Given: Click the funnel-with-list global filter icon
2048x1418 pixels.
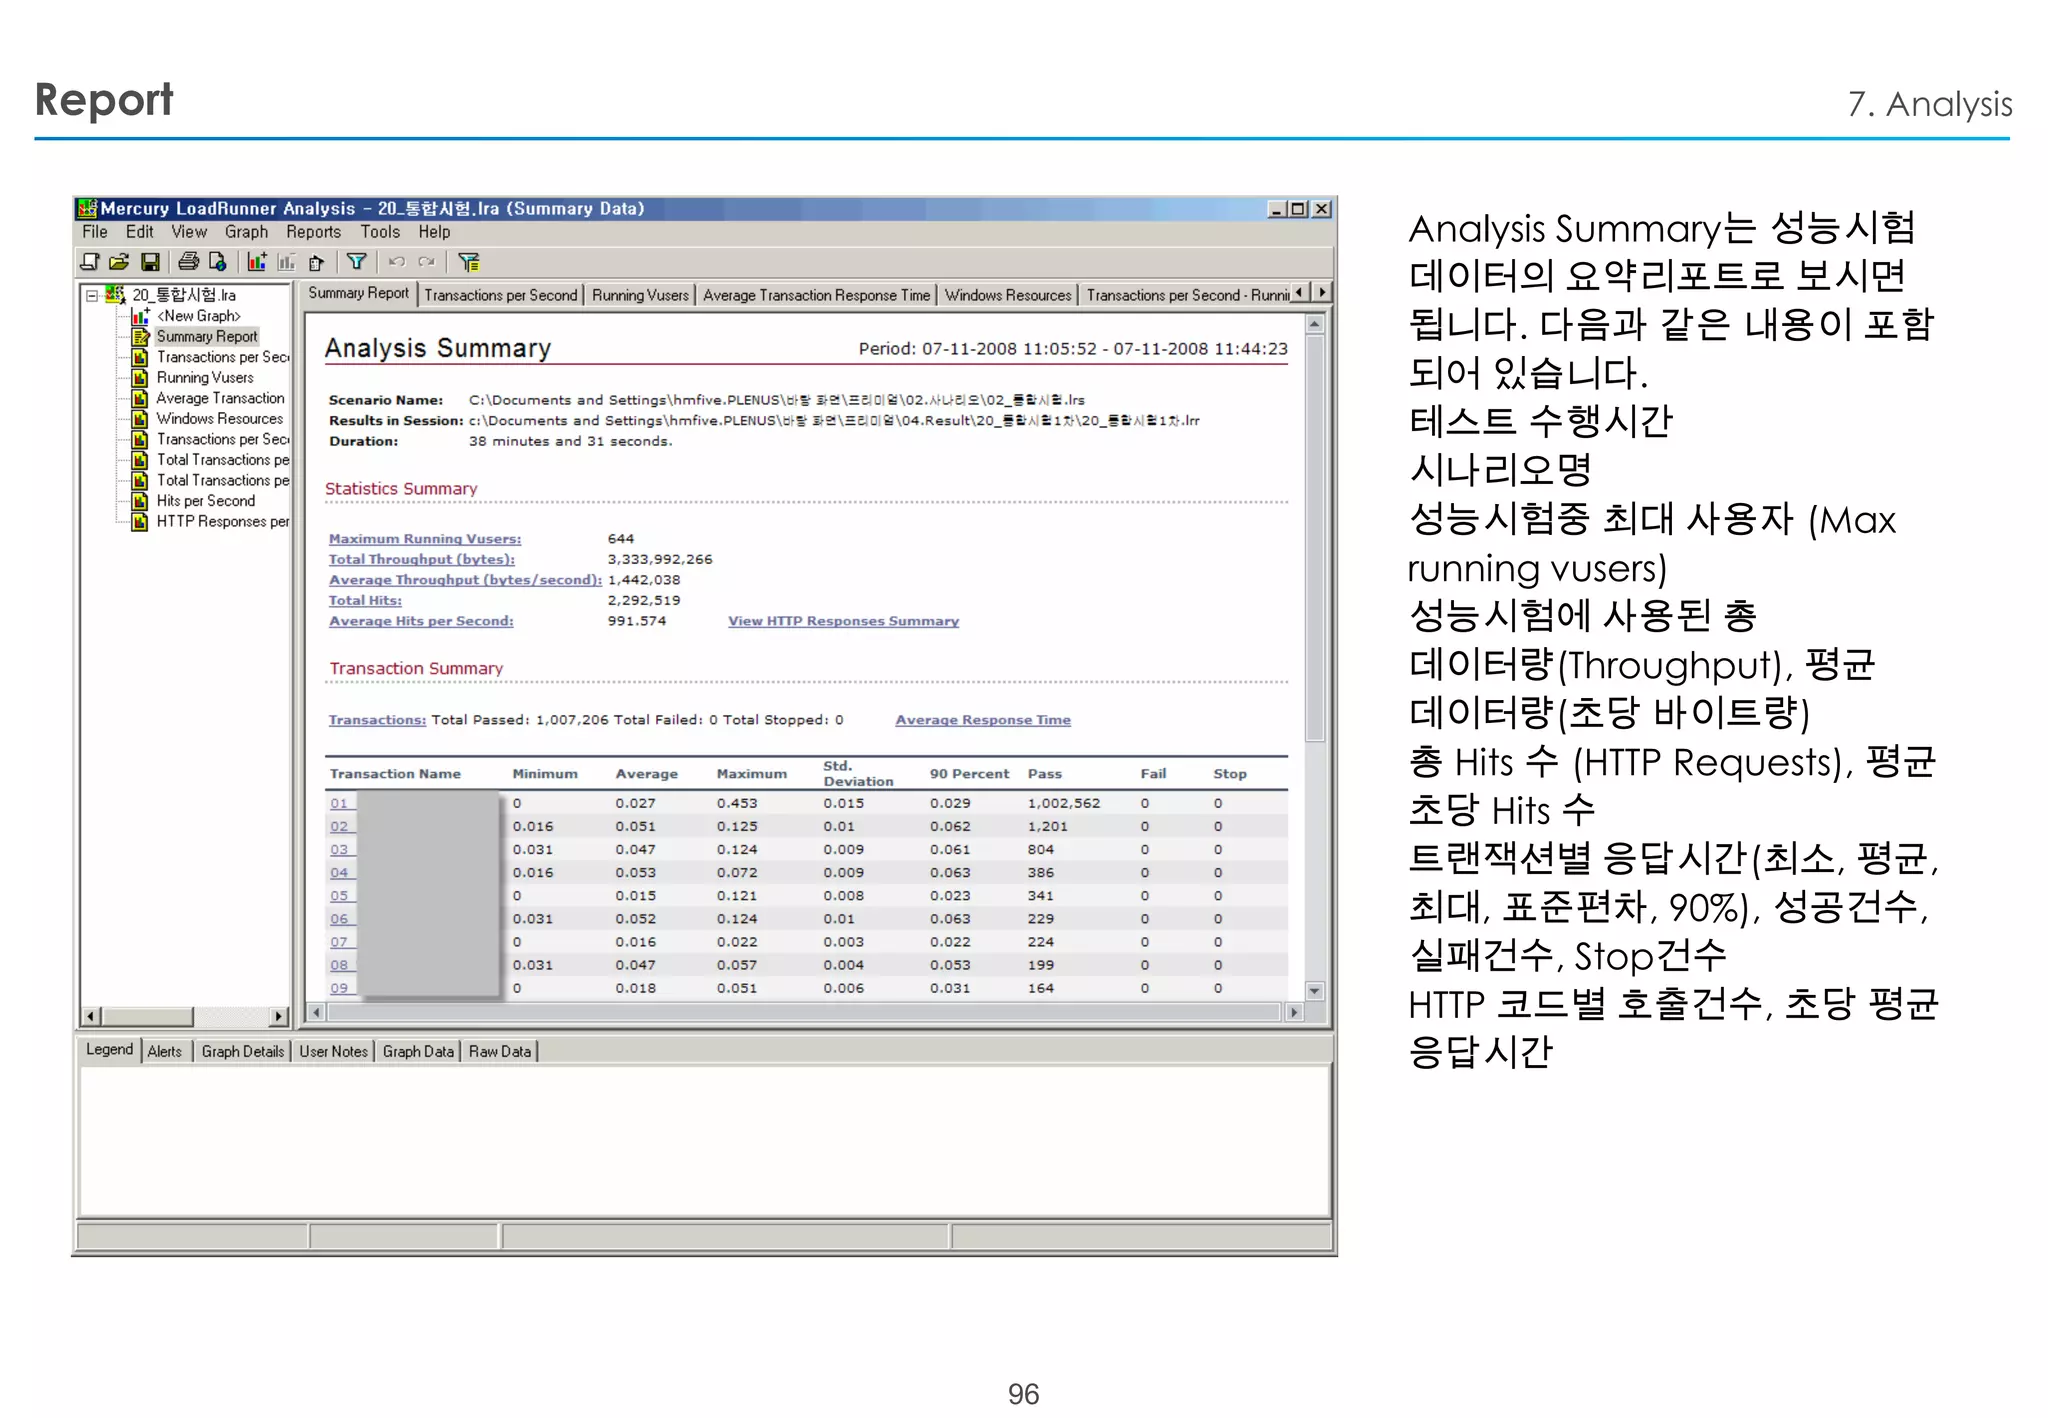Looking at the screenshot, I should (468, 262).
